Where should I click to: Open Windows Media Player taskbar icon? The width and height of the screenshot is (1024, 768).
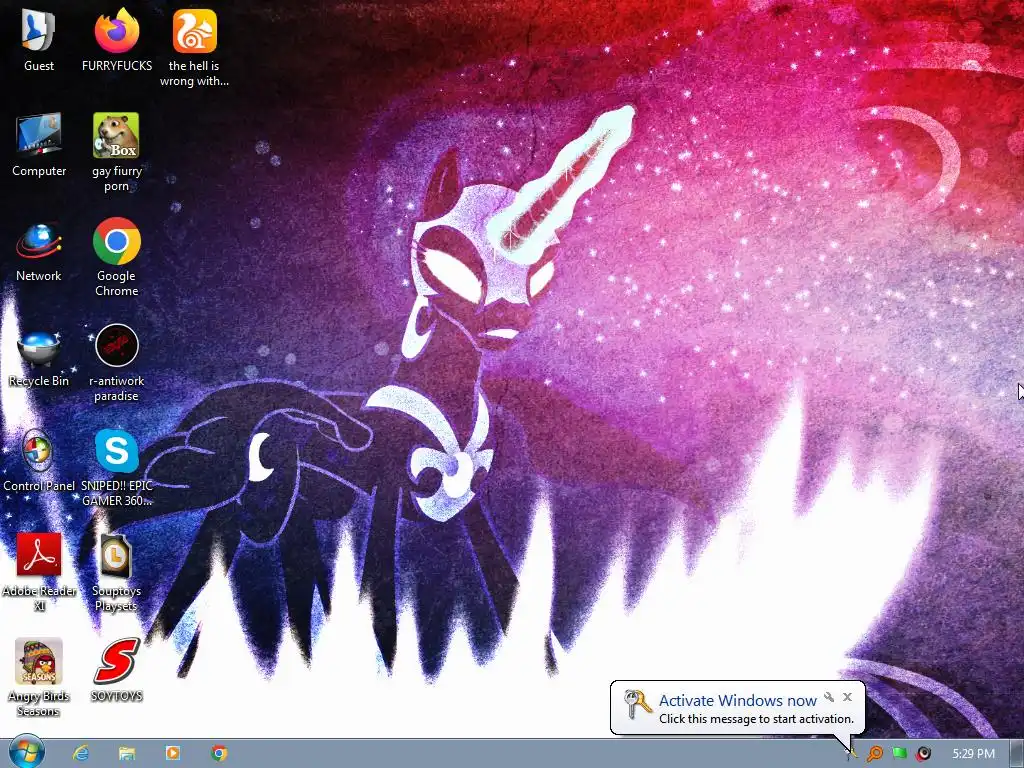coord(173,753)
